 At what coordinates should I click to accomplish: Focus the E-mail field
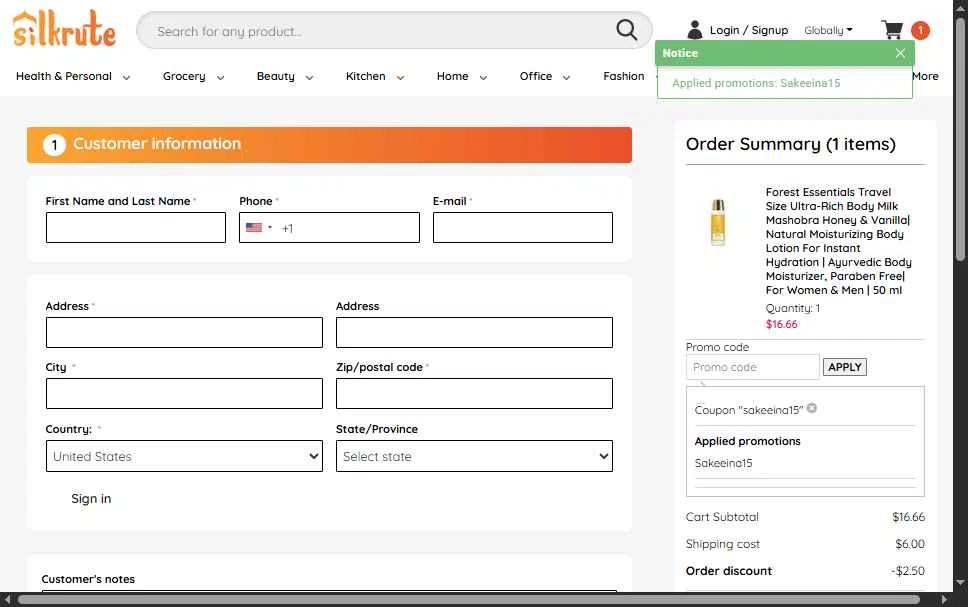(523, 228)
